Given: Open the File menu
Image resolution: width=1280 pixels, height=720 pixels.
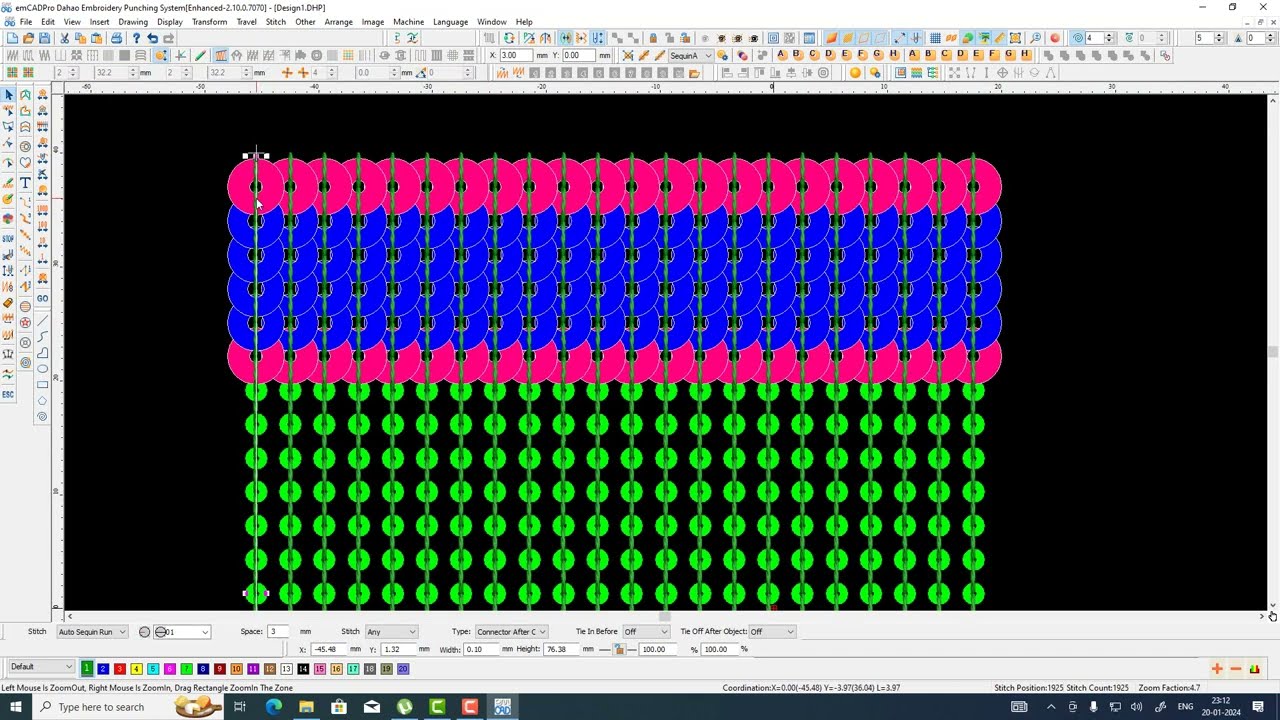Looking at the screenshot, I should point(26,22).
